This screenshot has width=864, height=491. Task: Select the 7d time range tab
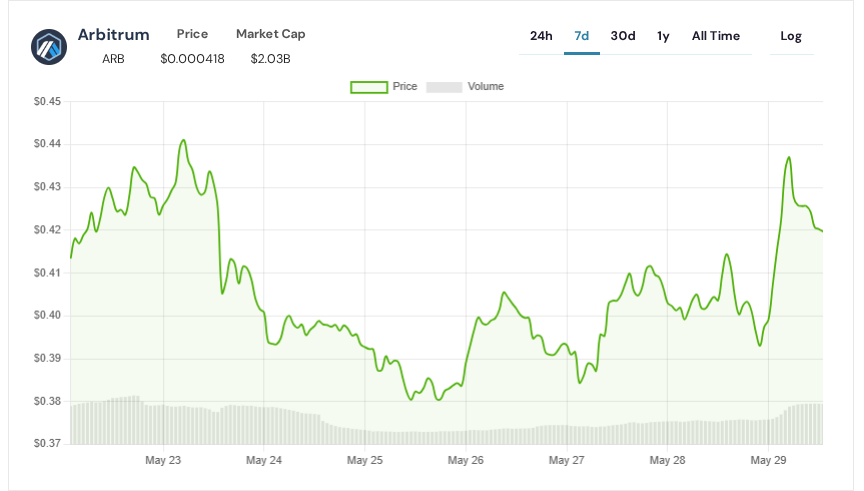pos(581,36)
